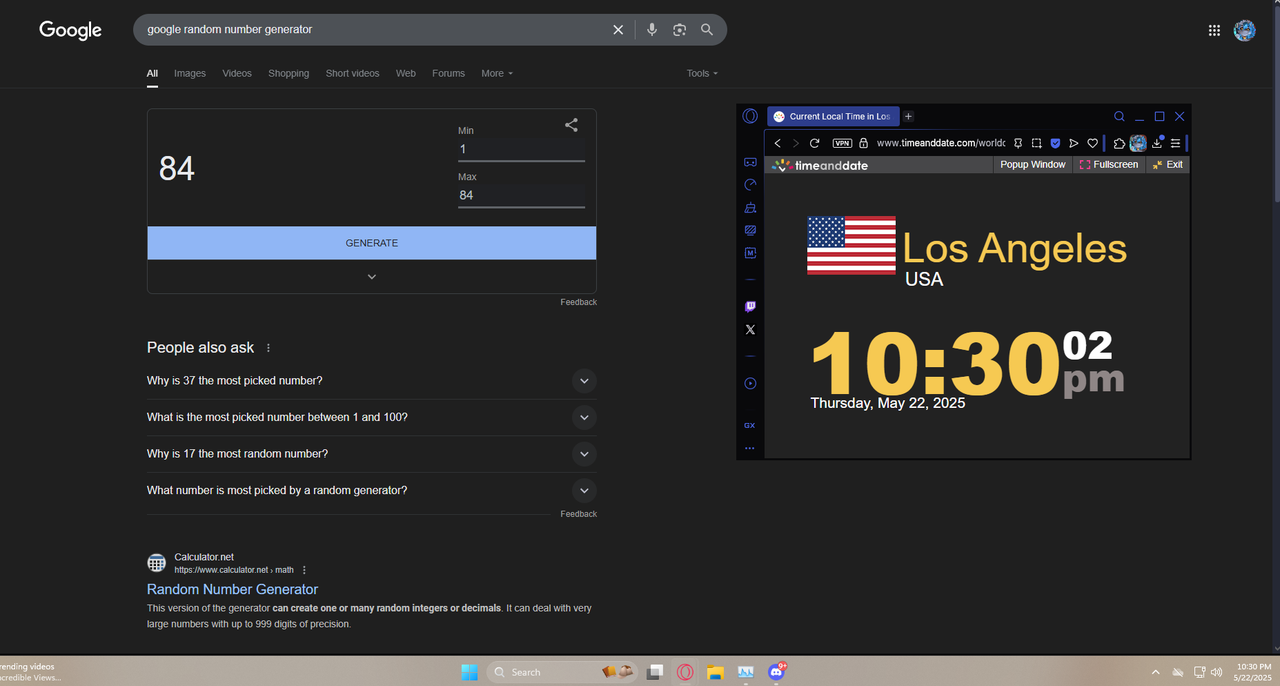Open sidebar setup three dots in Opera
This screenshot has width=1280, height=686.
(750, 449)
